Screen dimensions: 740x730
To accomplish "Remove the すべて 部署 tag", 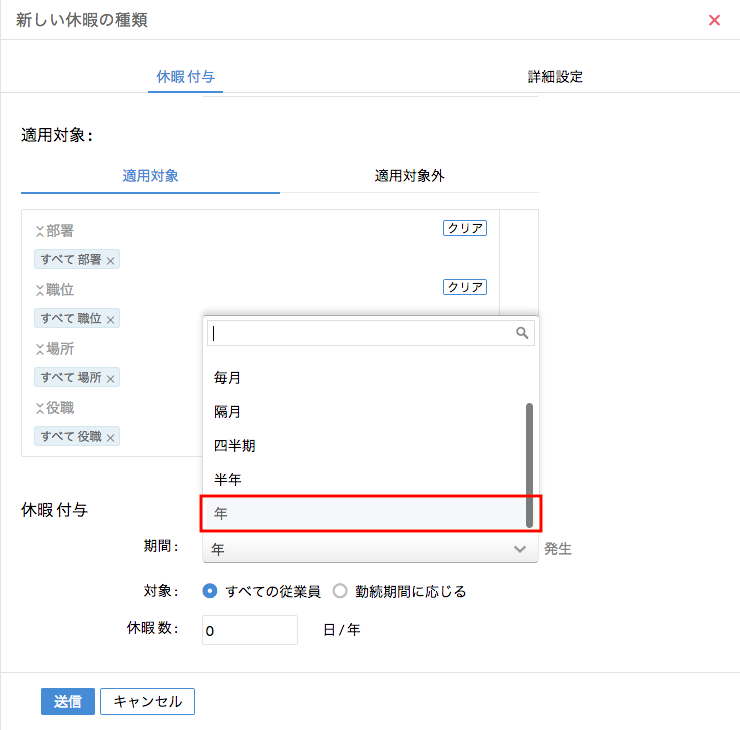I will click(111, 261).
